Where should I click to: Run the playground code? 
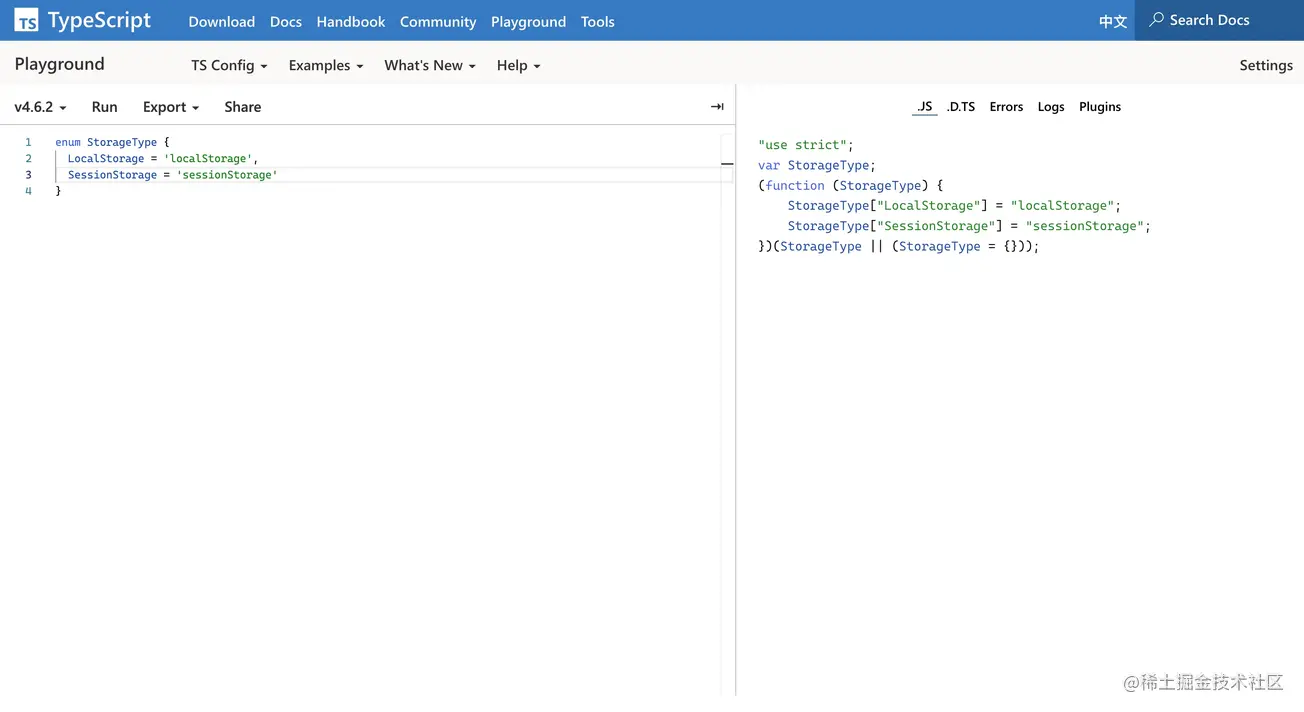coord(105,107)
